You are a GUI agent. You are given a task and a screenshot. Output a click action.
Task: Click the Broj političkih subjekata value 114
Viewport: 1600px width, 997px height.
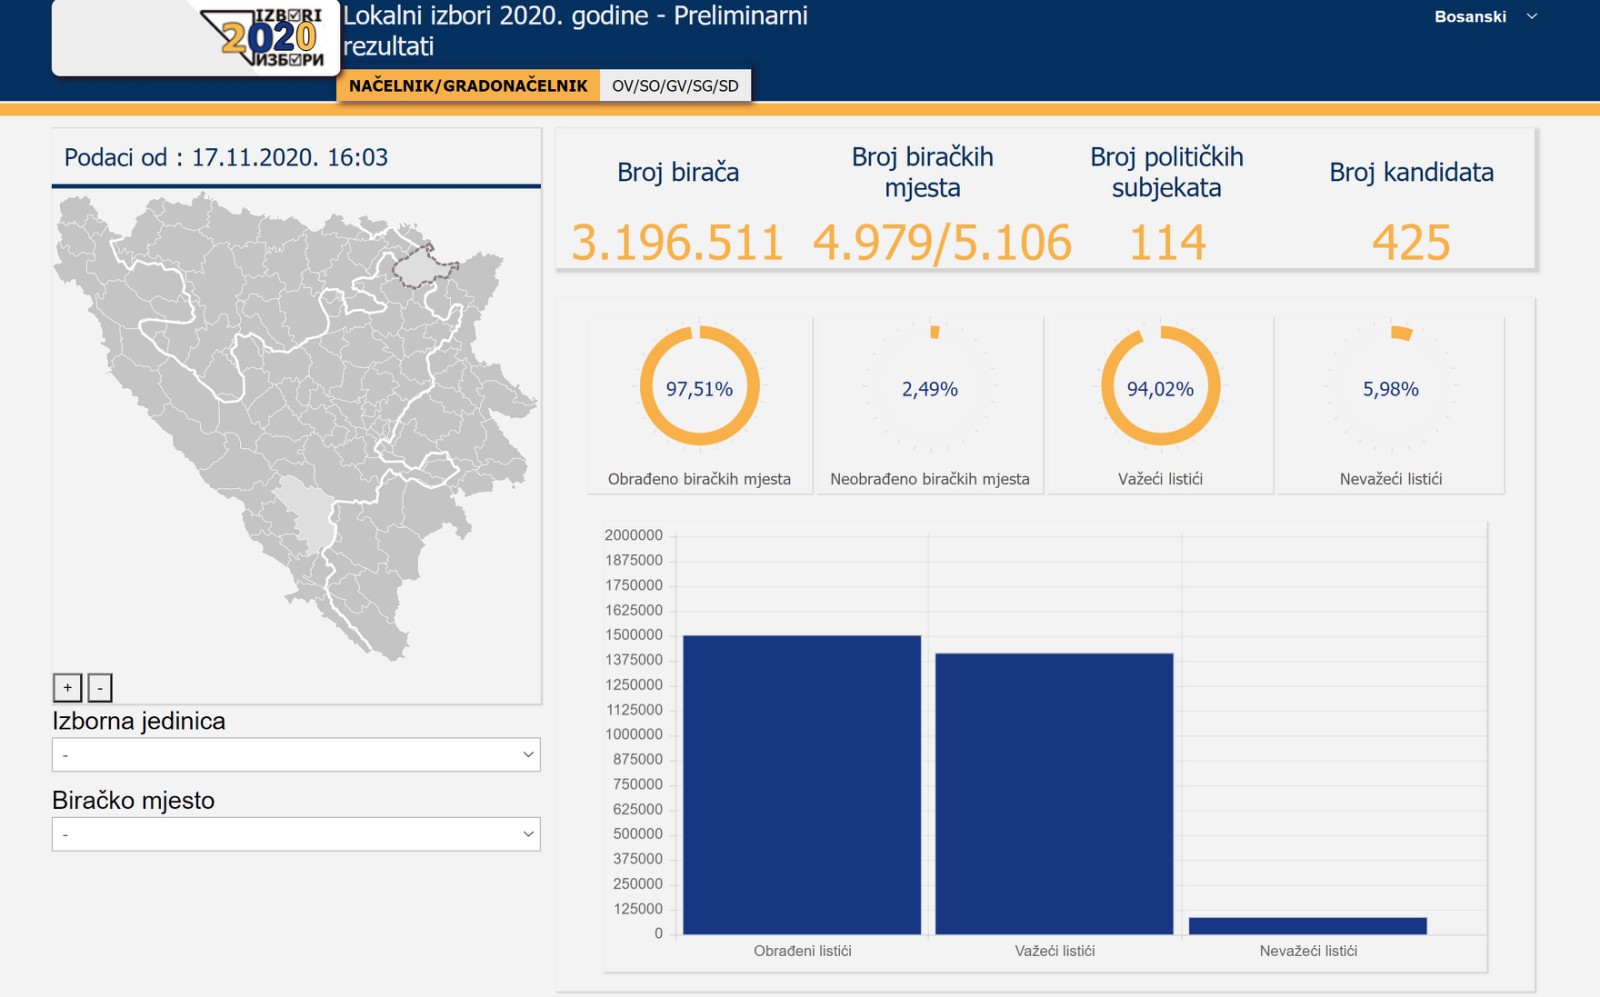pos(1167,243)
